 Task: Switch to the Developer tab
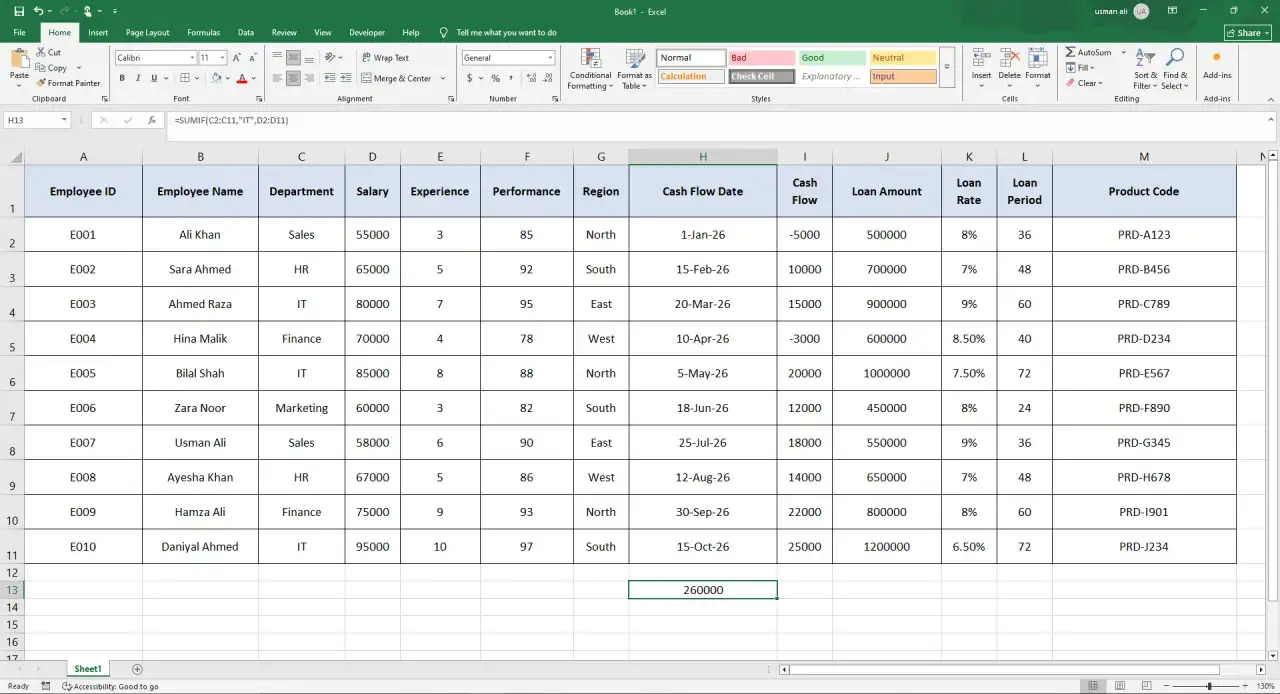tap(367, 32)
